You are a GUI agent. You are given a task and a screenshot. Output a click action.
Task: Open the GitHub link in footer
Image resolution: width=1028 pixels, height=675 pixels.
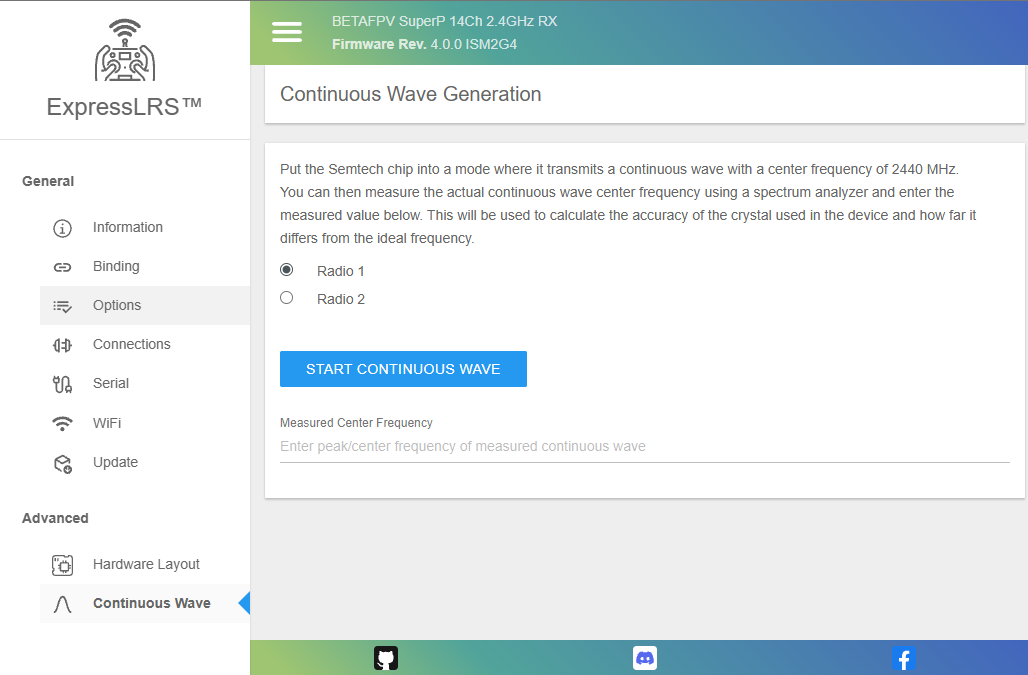(x=386, y=658)
